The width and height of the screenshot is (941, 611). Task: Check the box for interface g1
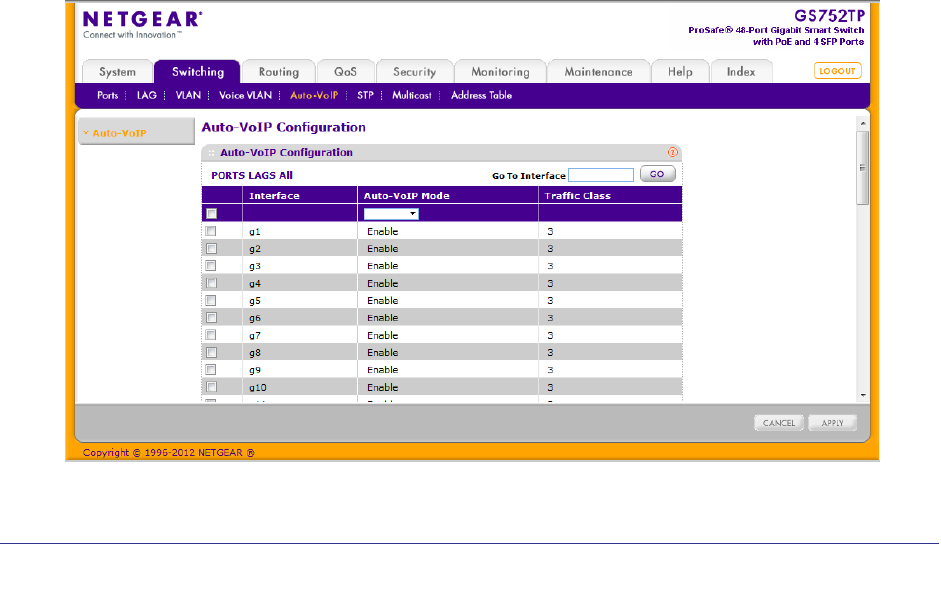pyautogui.click(x=211, y=231)
